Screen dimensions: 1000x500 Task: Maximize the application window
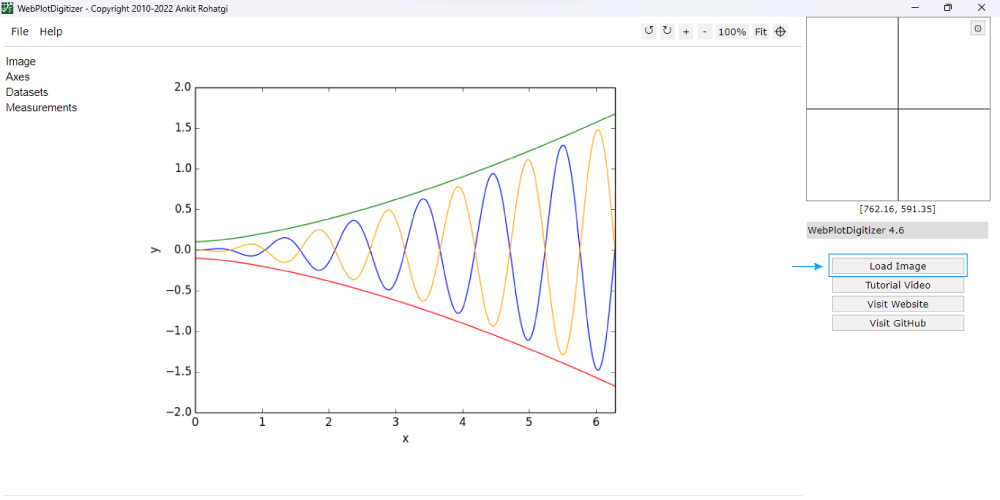click(948, 8)
